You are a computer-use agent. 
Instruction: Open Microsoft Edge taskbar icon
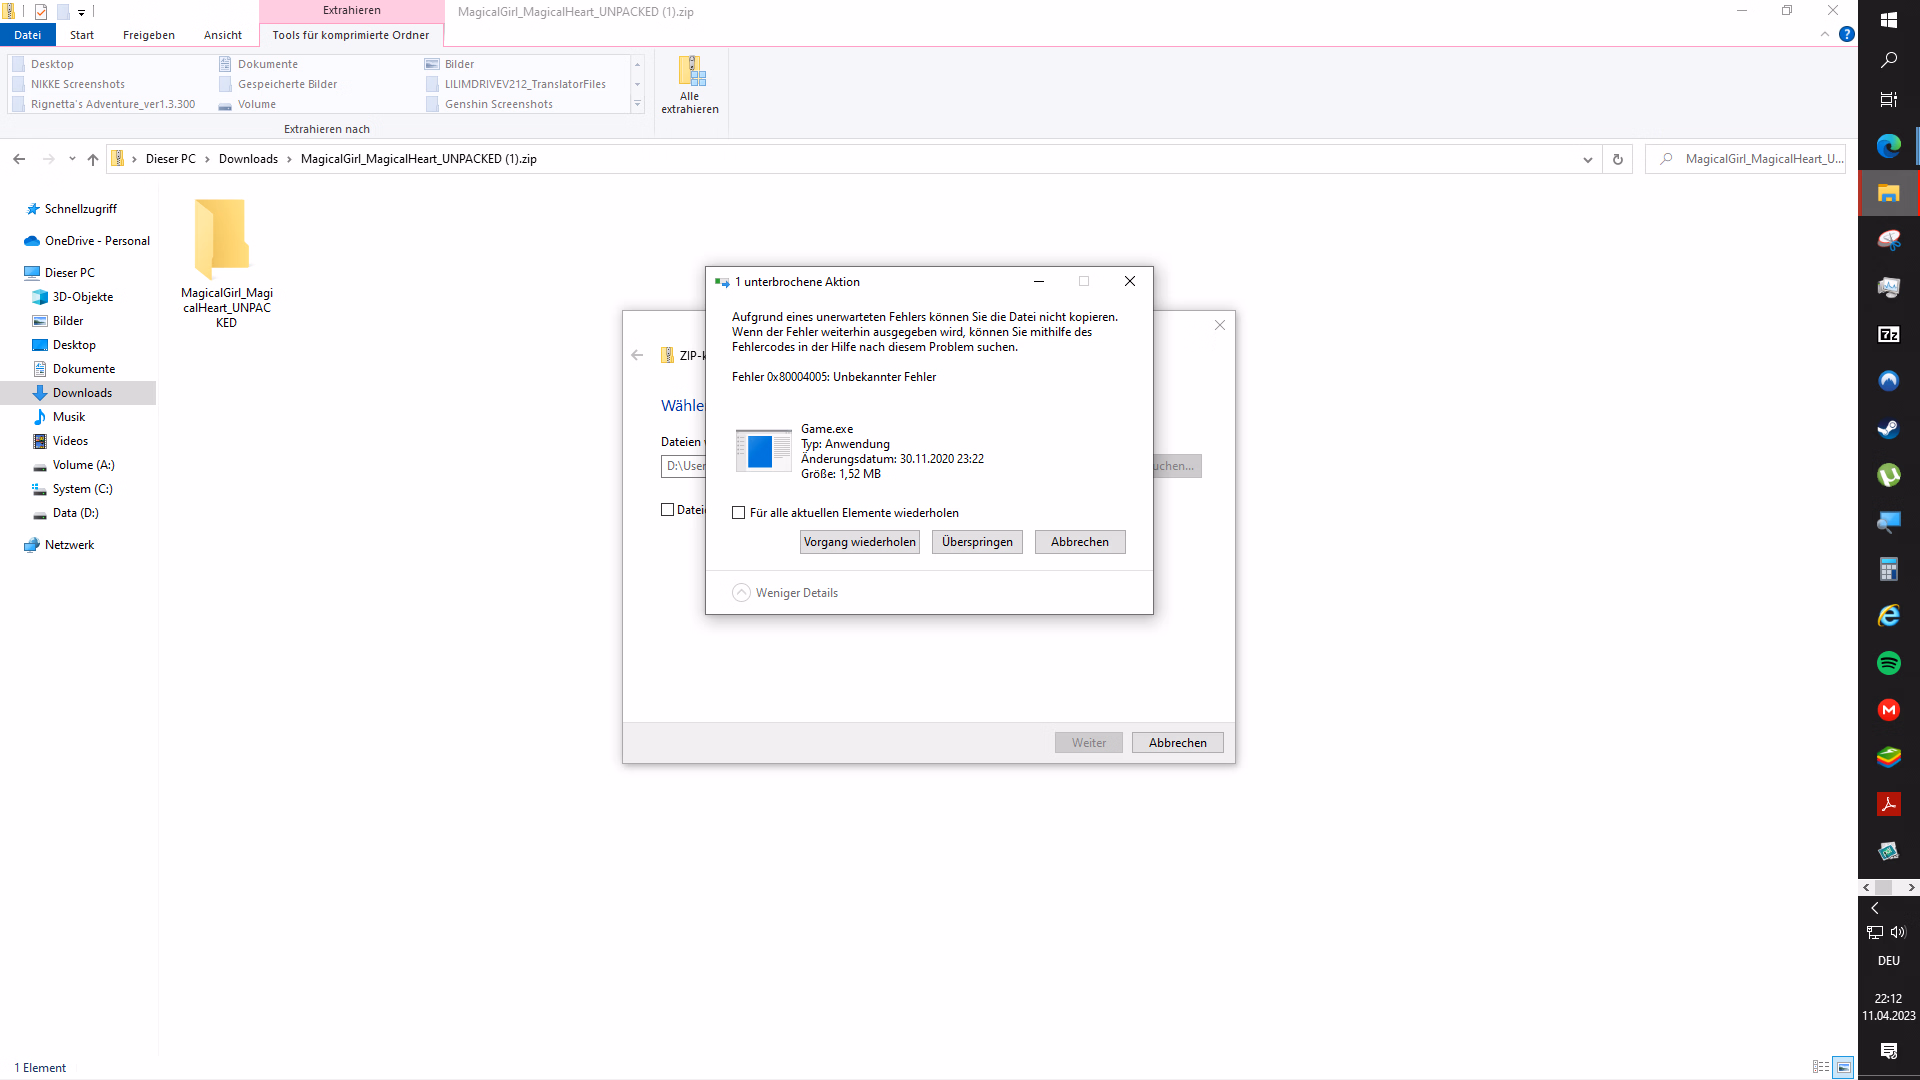click(1888, 147)
